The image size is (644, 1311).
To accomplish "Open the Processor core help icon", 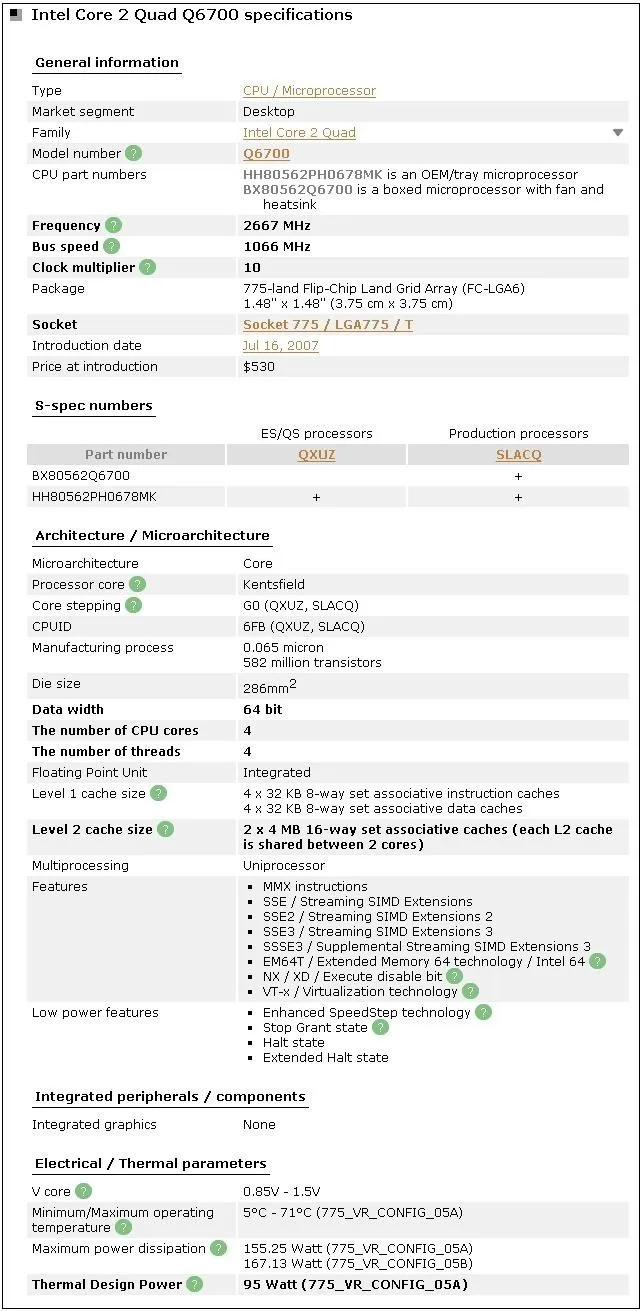I will coord(135,584).
